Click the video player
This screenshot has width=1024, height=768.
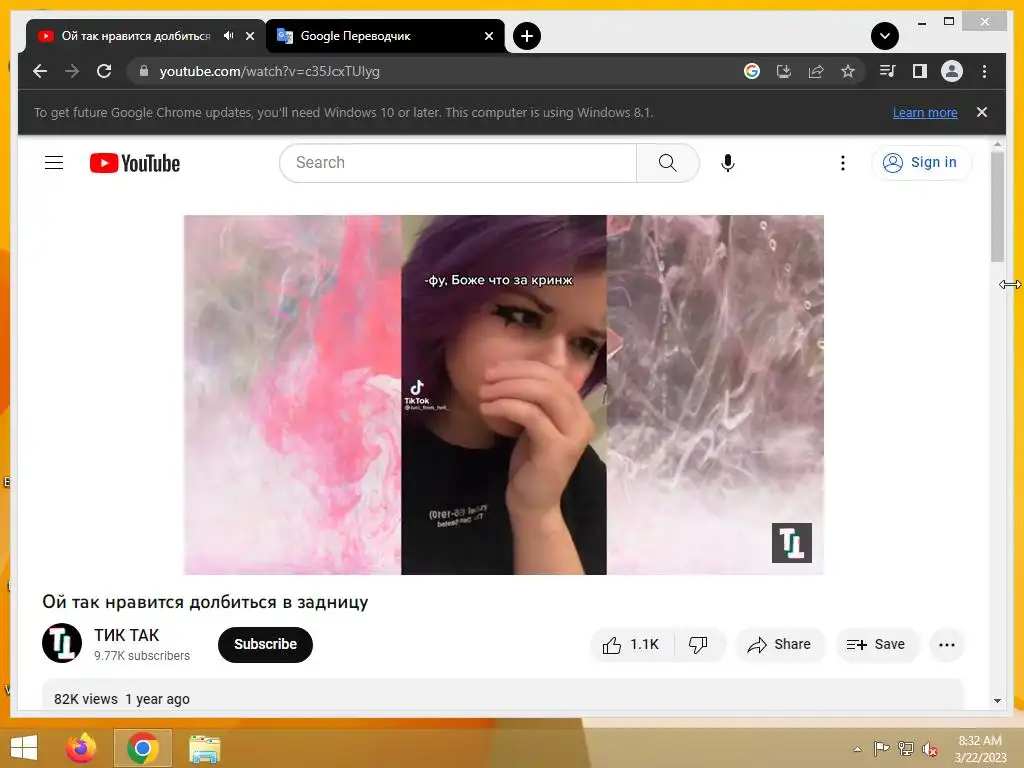coord(504,394)
